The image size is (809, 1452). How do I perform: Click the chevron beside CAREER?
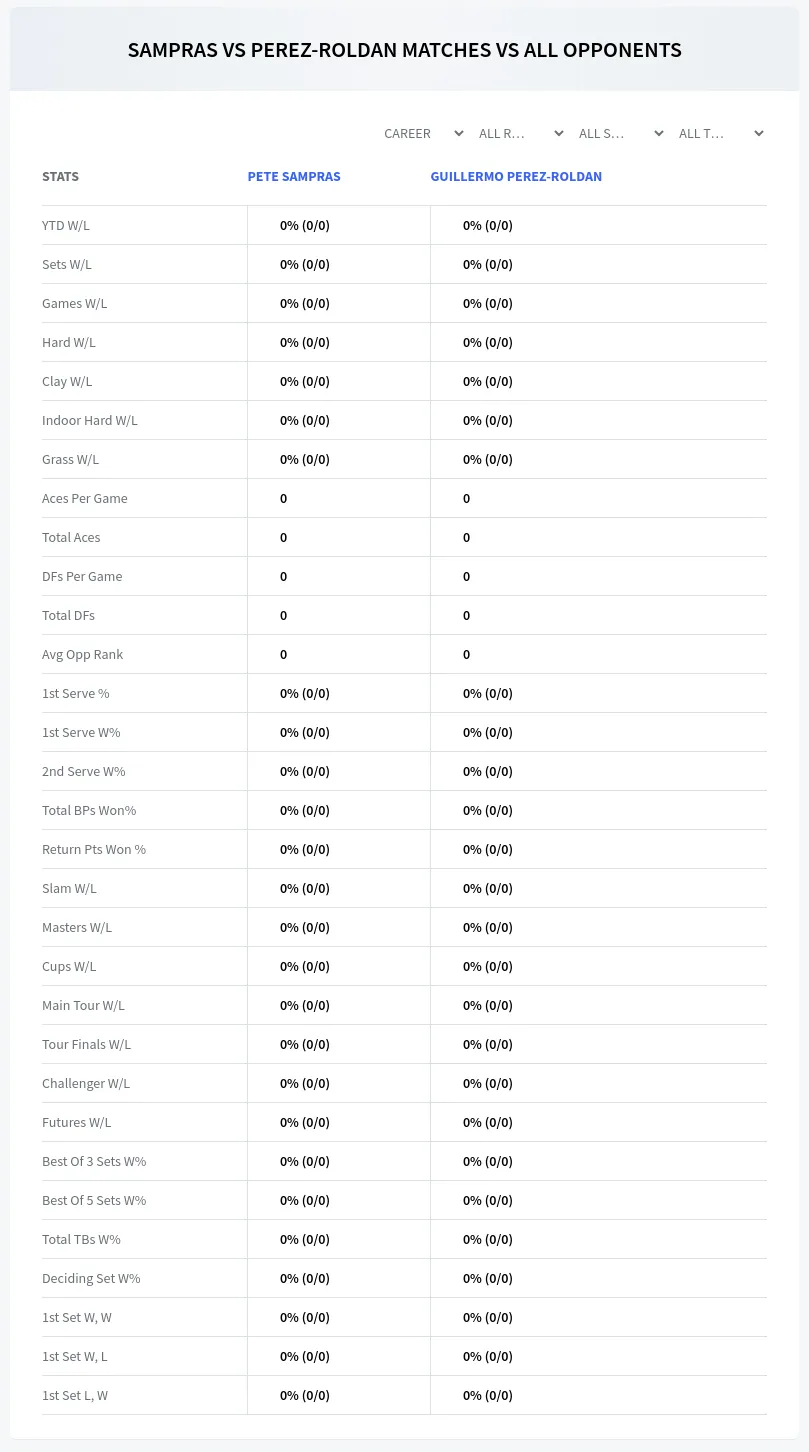(459, 133)
